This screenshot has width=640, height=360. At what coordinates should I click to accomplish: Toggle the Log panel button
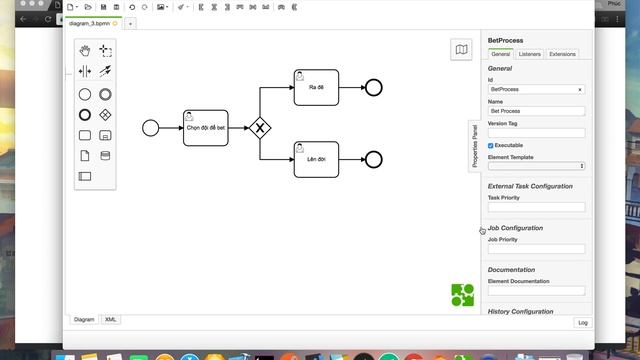coord(583,322)
